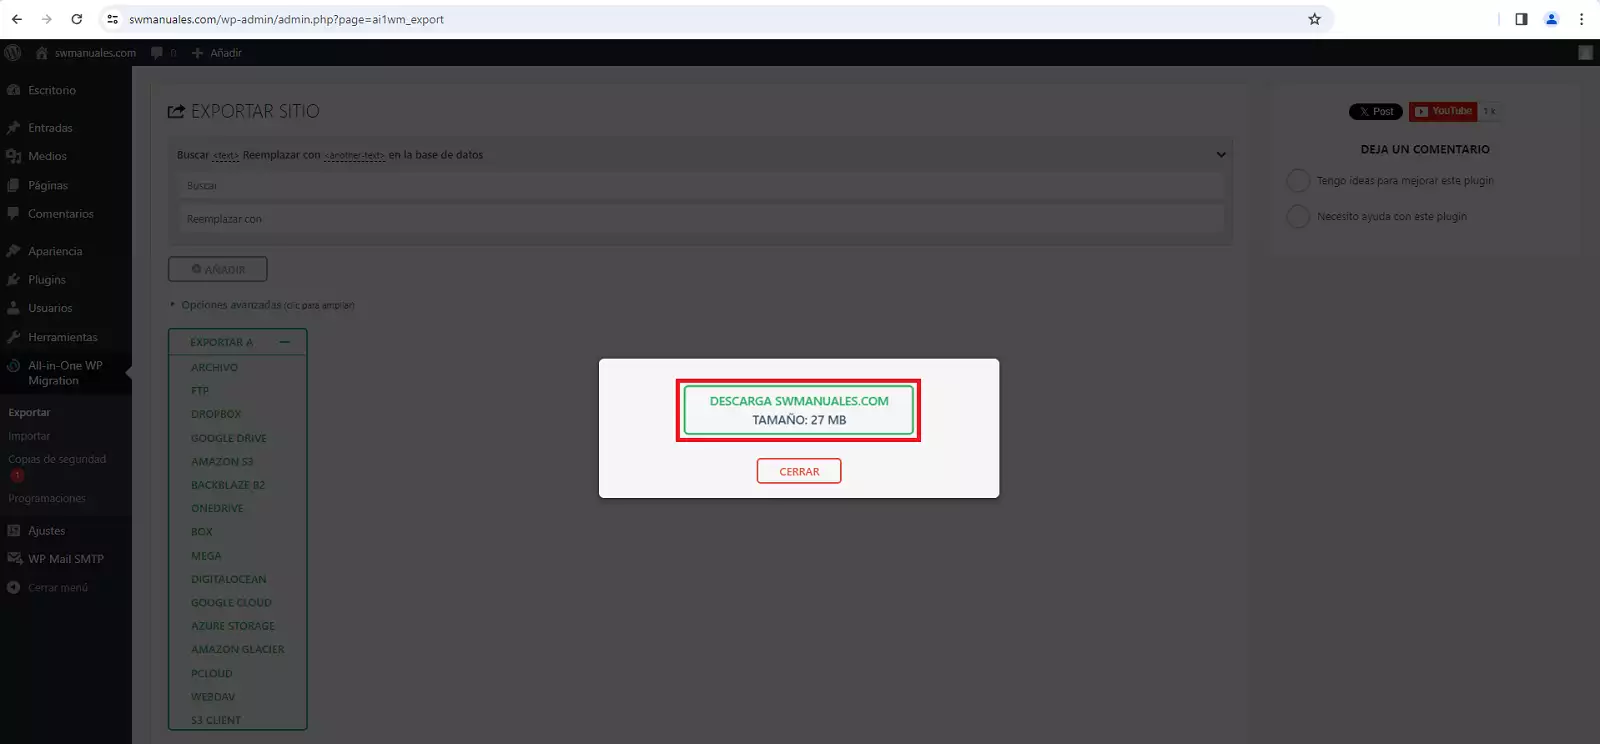Click the Reemplazar con input field

click(x=701, y=219)
